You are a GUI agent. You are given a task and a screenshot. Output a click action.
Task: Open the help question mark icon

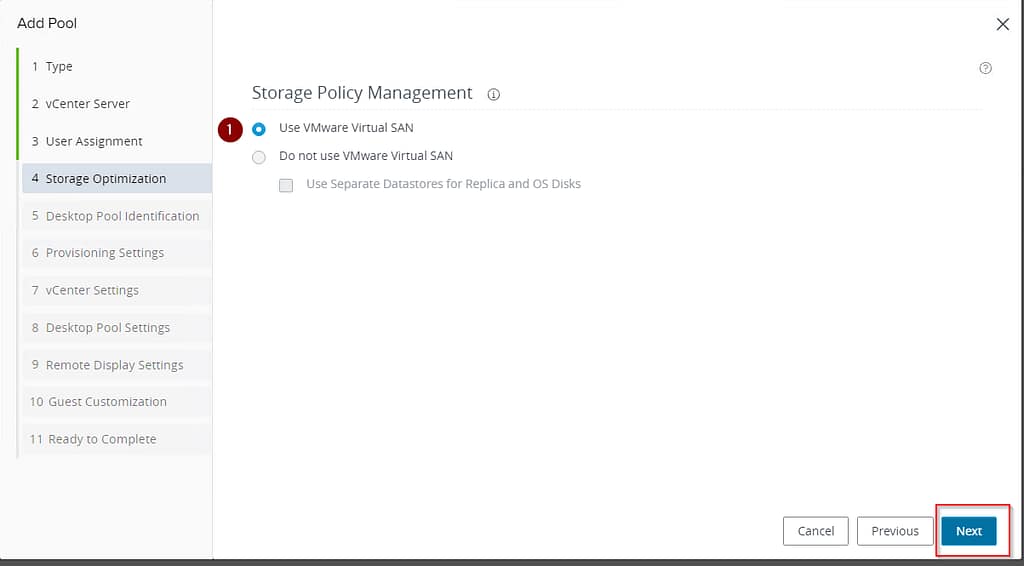point(985,68)
